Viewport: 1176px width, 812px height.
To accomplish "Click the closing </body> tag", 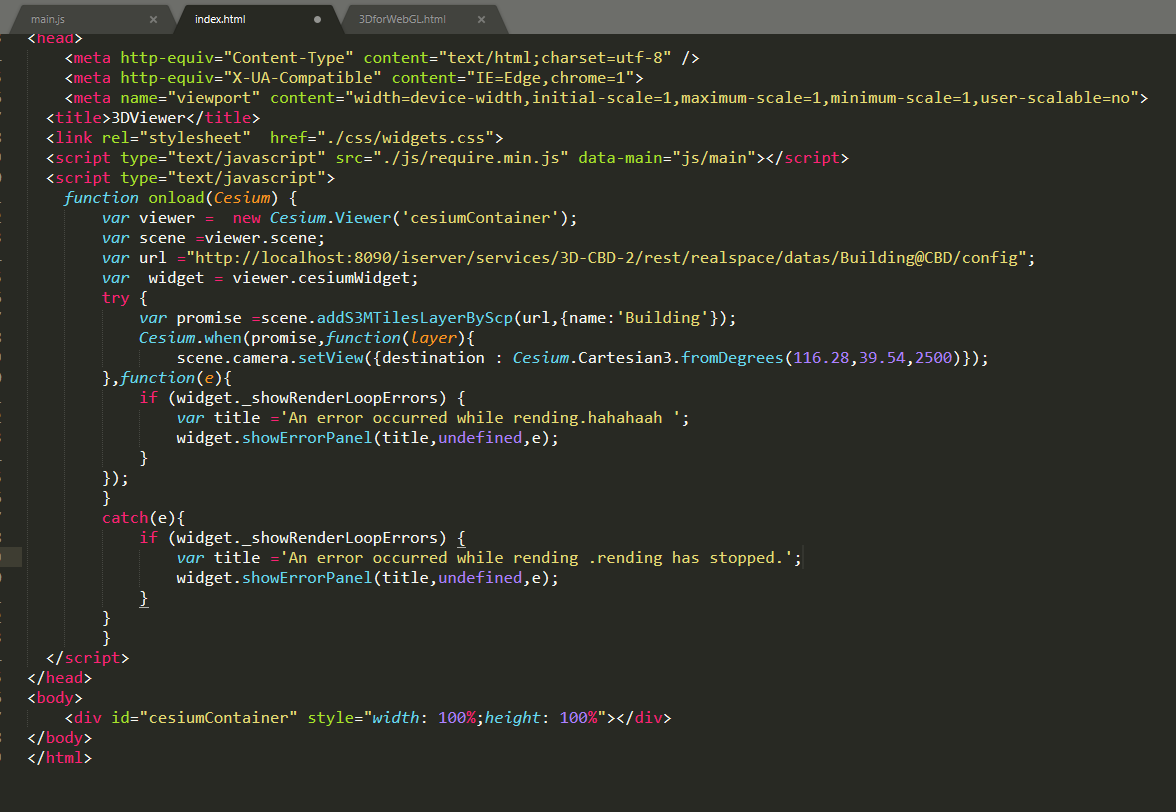I will click(59, 738).
